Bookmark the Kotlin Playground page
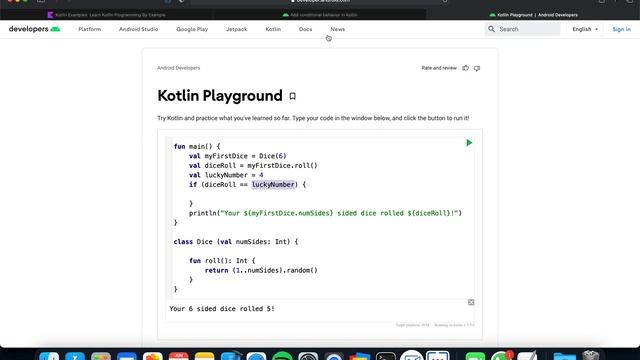This screenshot has height=360, width=640. tap(292, 96)
